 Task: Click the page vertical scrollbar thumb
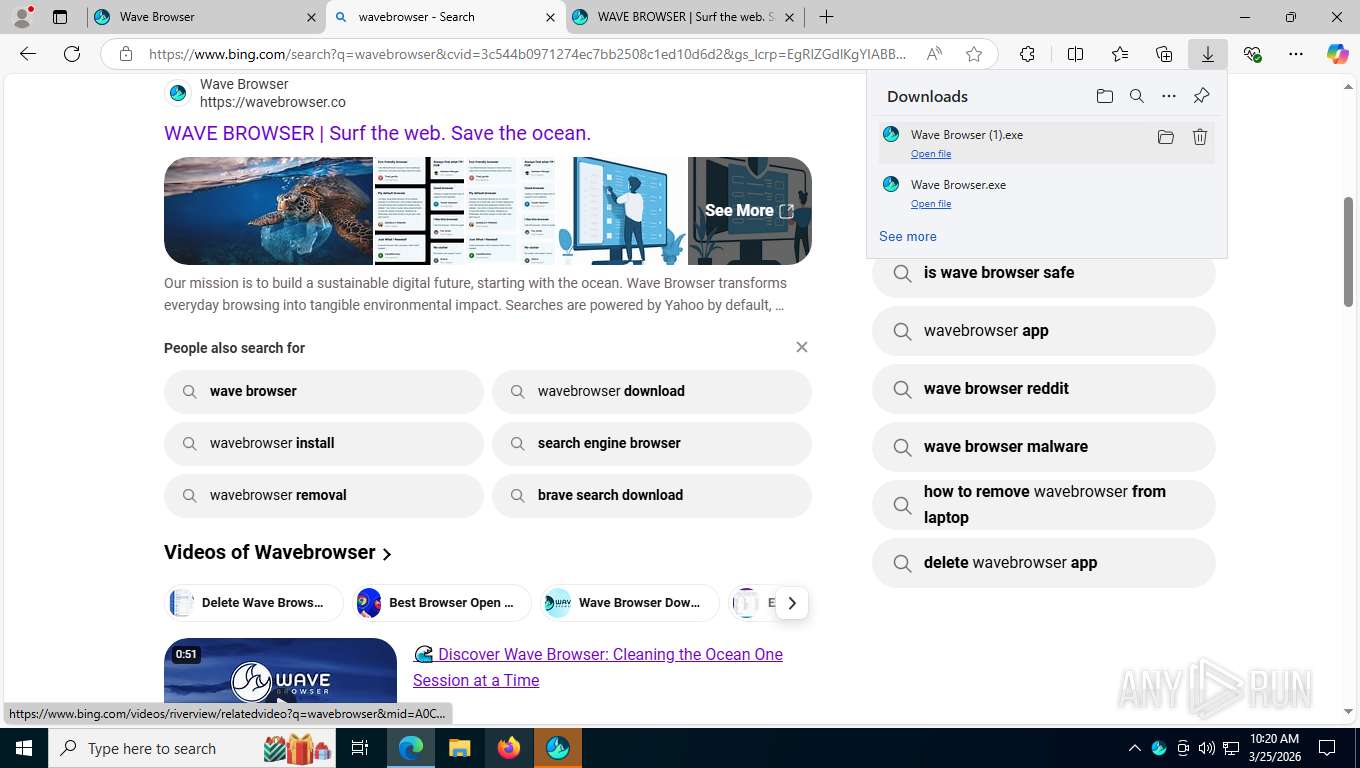pos(1348,252)
